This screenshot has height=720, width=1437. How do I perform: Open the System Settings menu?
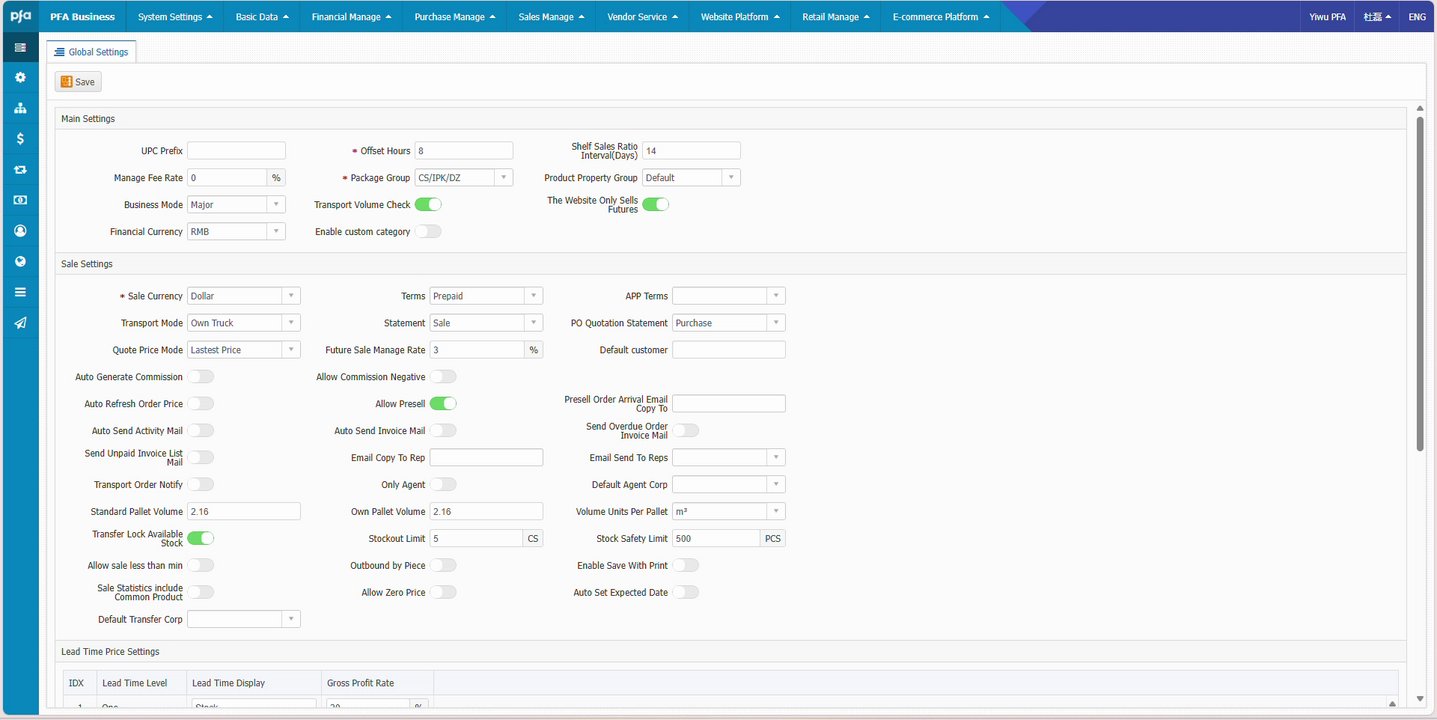click(x=175, y=17)
